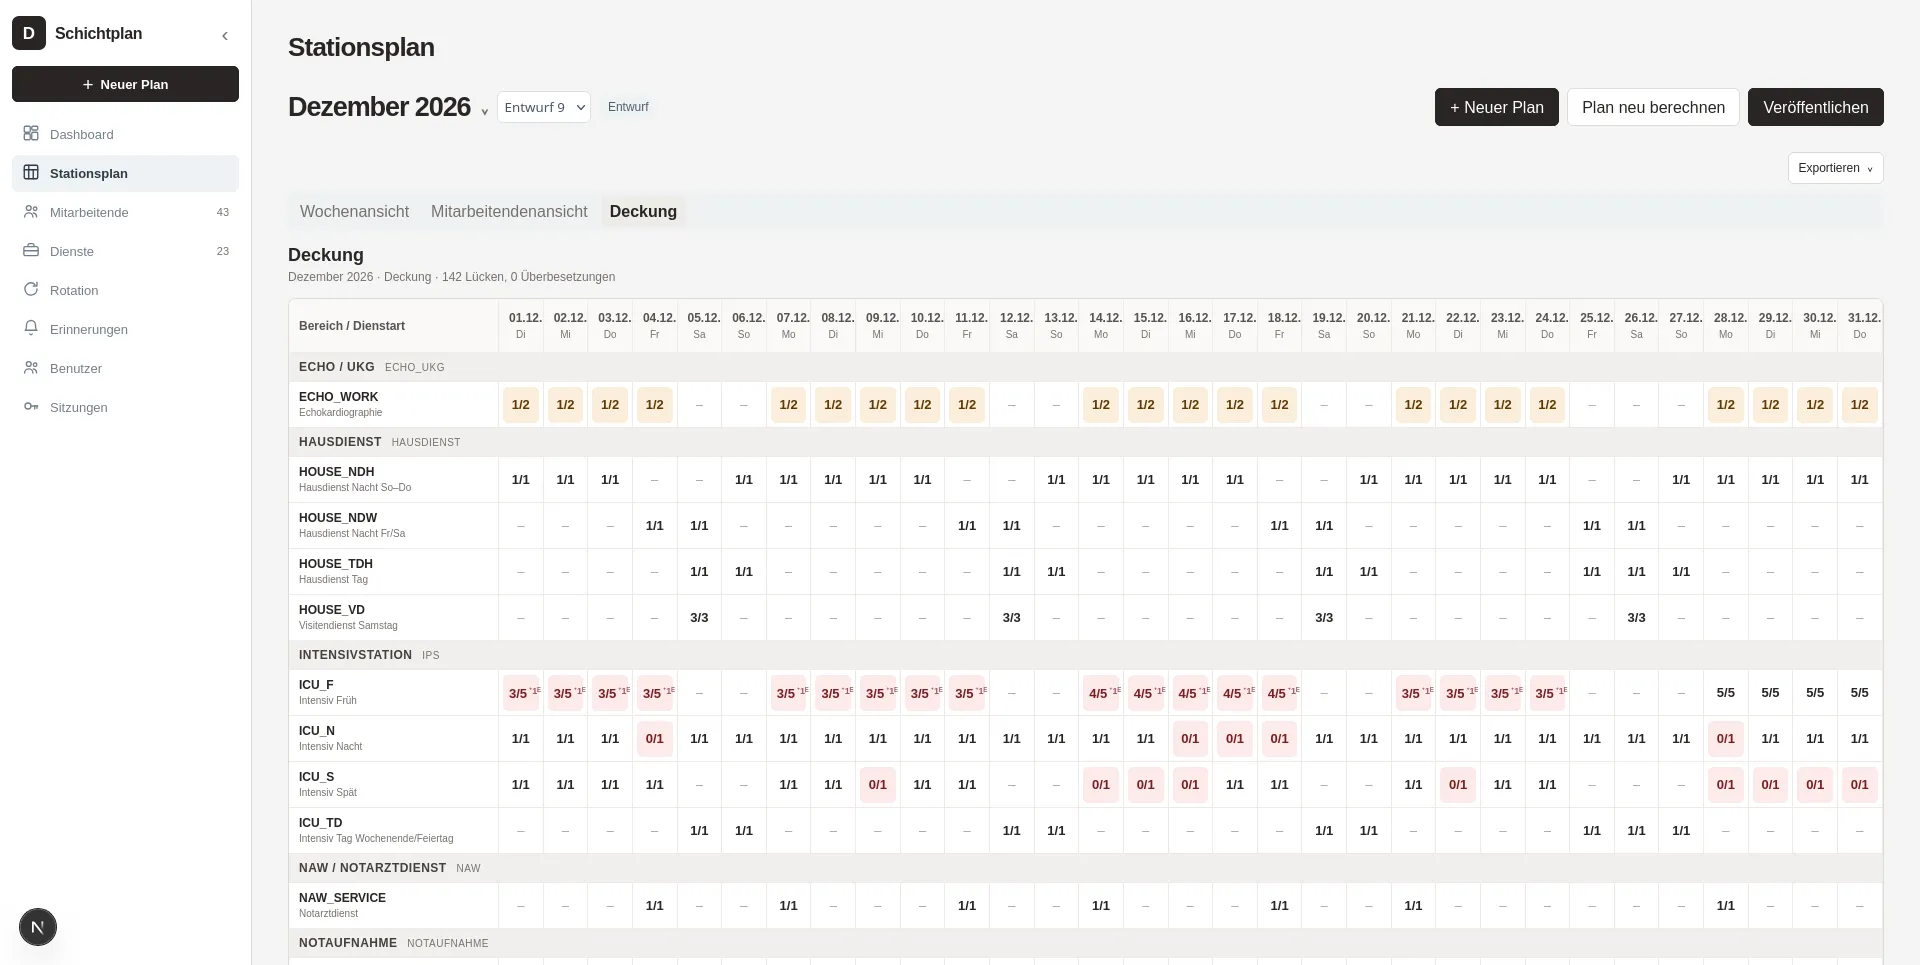Click Plan neu berechnen button
This screenshot has height=965, width=1920.
pyautogui.click(x=1653, y=107)
